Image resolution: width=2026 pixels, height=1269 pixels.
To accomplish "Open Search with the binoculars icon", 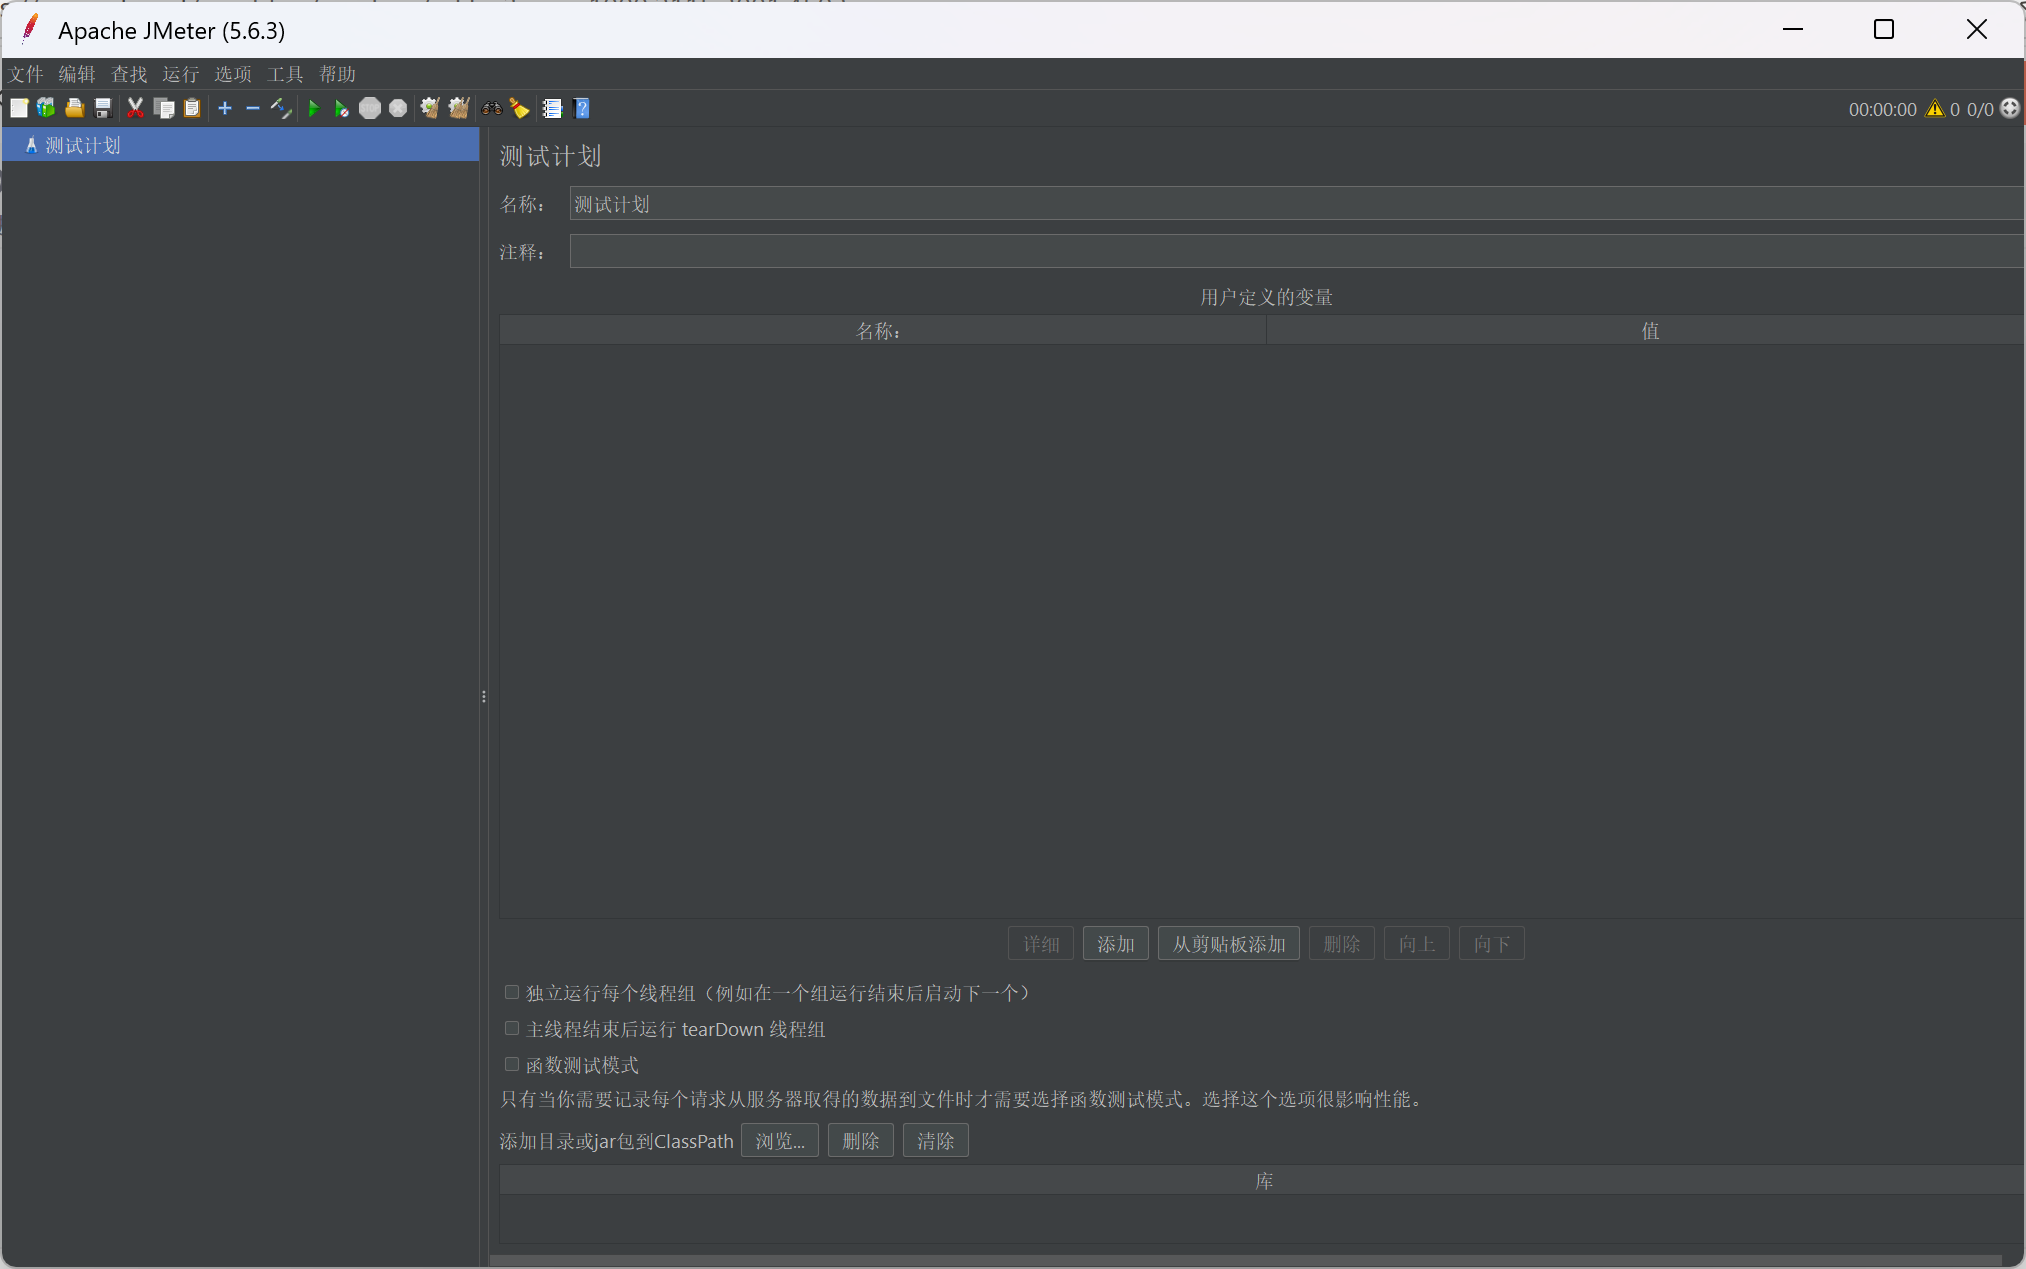I will click(492, 108).
